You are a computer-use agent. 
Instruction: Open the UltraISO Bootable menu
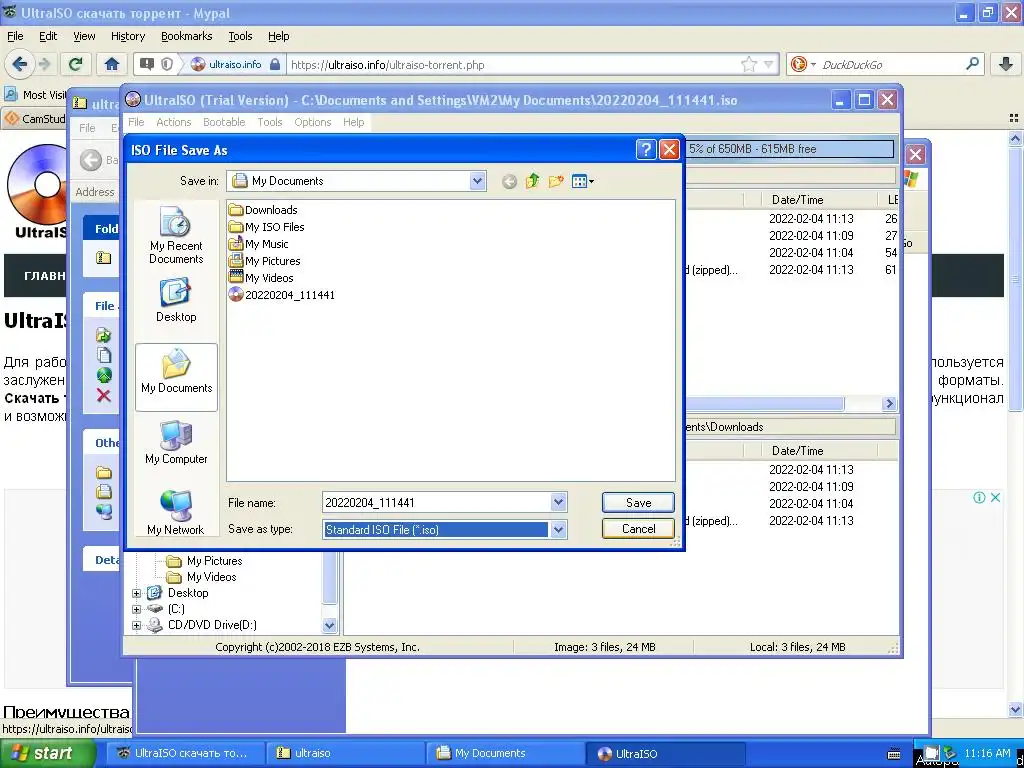pyautogui.click(x=224, y=122)
